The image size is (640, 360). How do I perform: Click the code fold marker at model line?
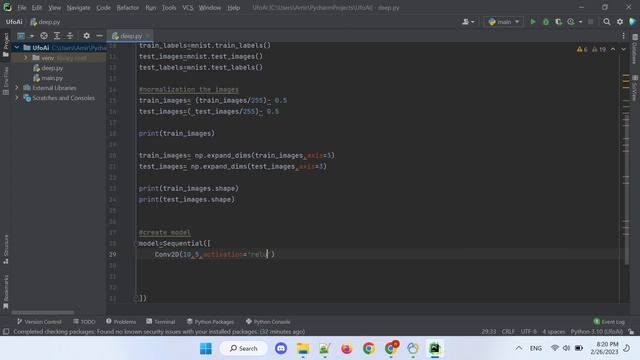(136, 244)
